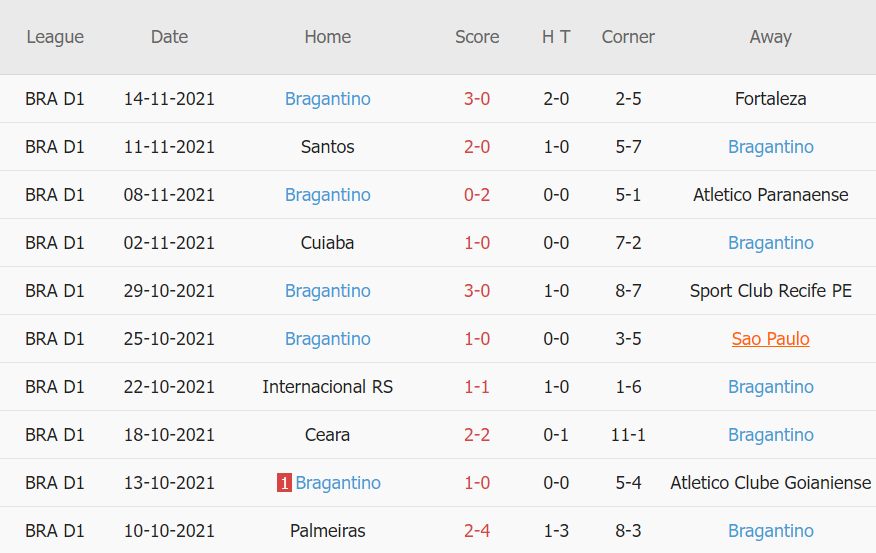The image size is (876, 553).
Task: Click the Away column header
Action: [x=770, y=37]
